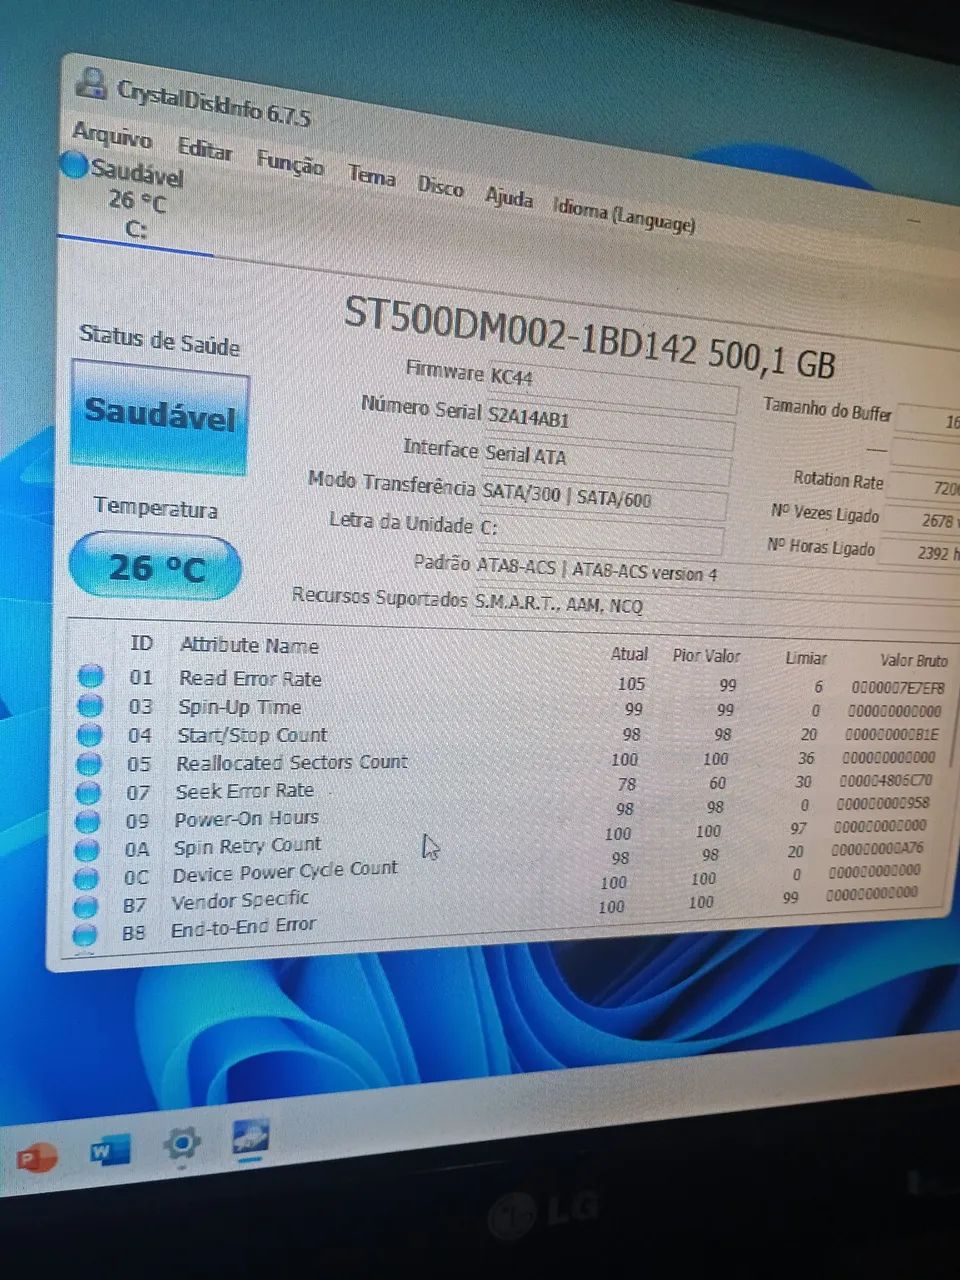Click the Firmware KC44 field
960x1280 pixels.
point(612,385)
